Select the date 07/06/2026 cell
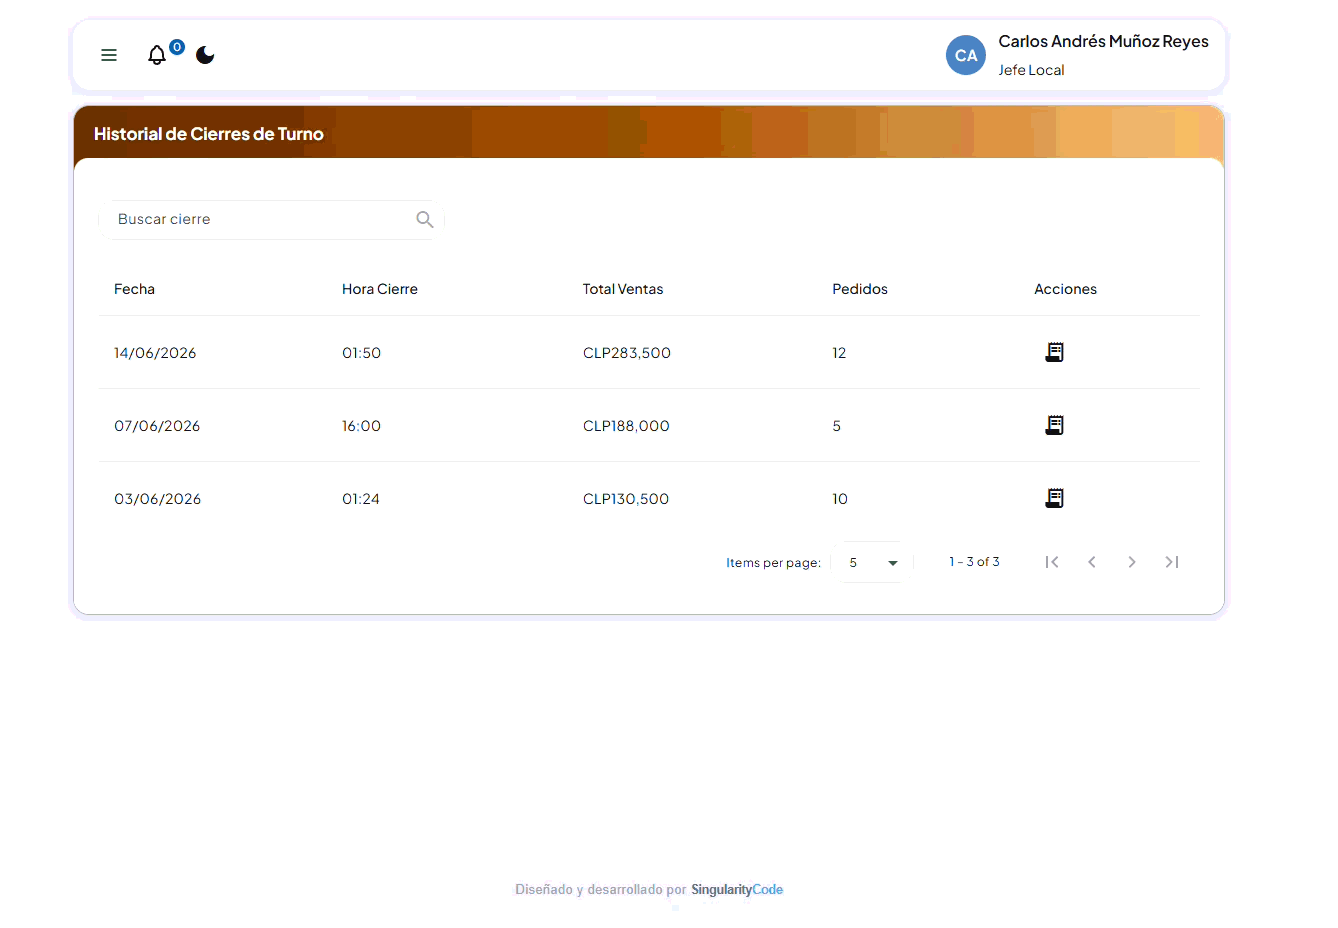Screen dimensions: 1338x928 click(x=157, y=426)
